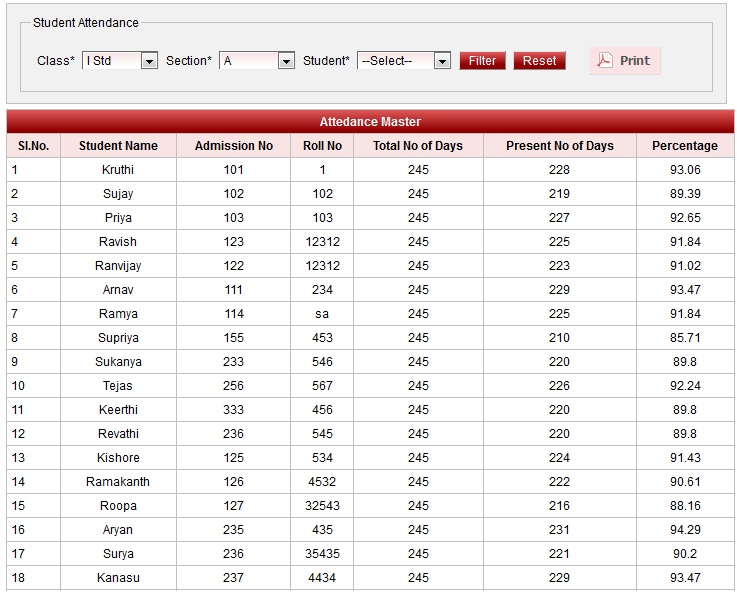Screen dimensions: 737x592
Task: Click the Sl.No. column header
Action: point(33,146)
